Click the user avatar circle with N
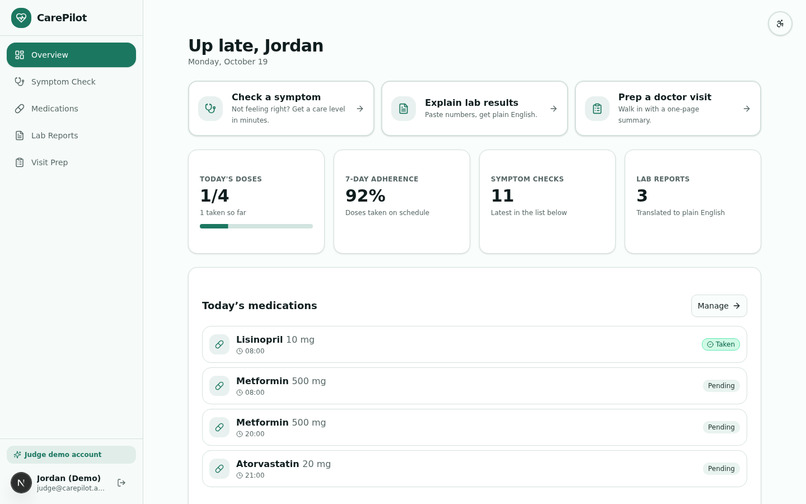This screenshot has width=806, height=504. pyautogui.click(x=21, y=483)
